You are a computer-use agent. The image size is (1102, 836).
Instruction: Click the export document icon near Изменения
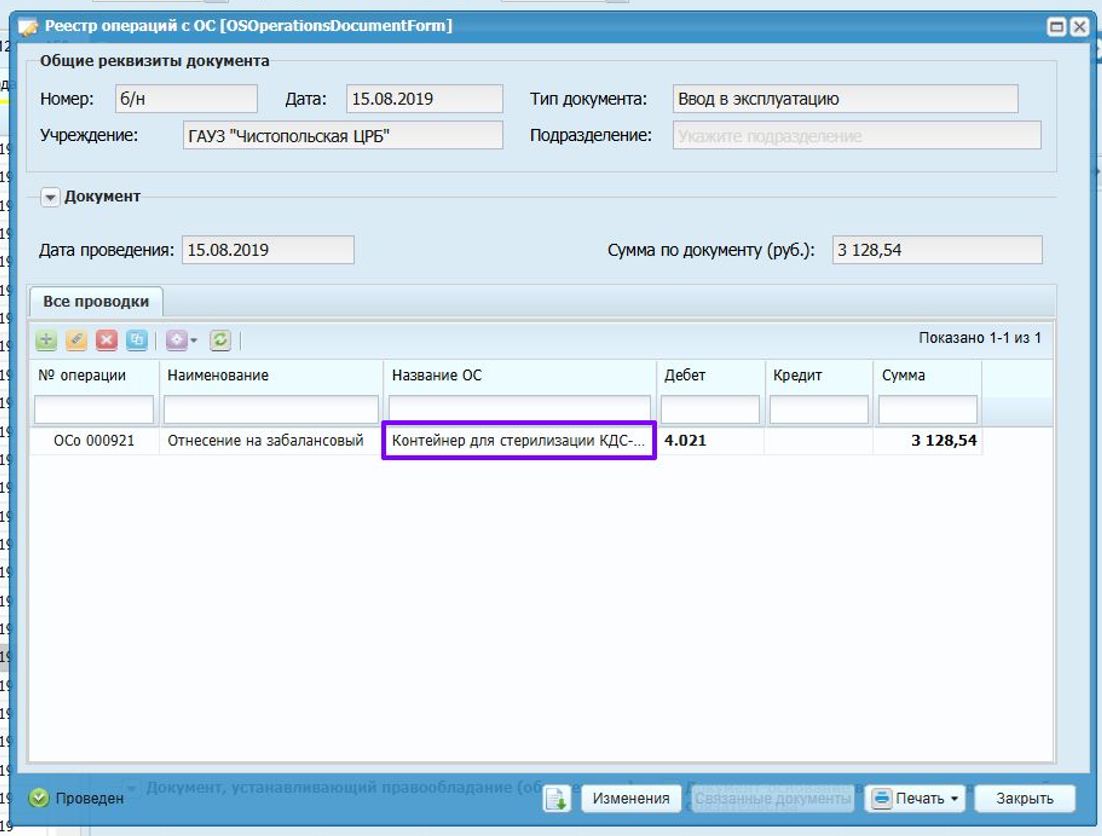[x=557, y=799]
